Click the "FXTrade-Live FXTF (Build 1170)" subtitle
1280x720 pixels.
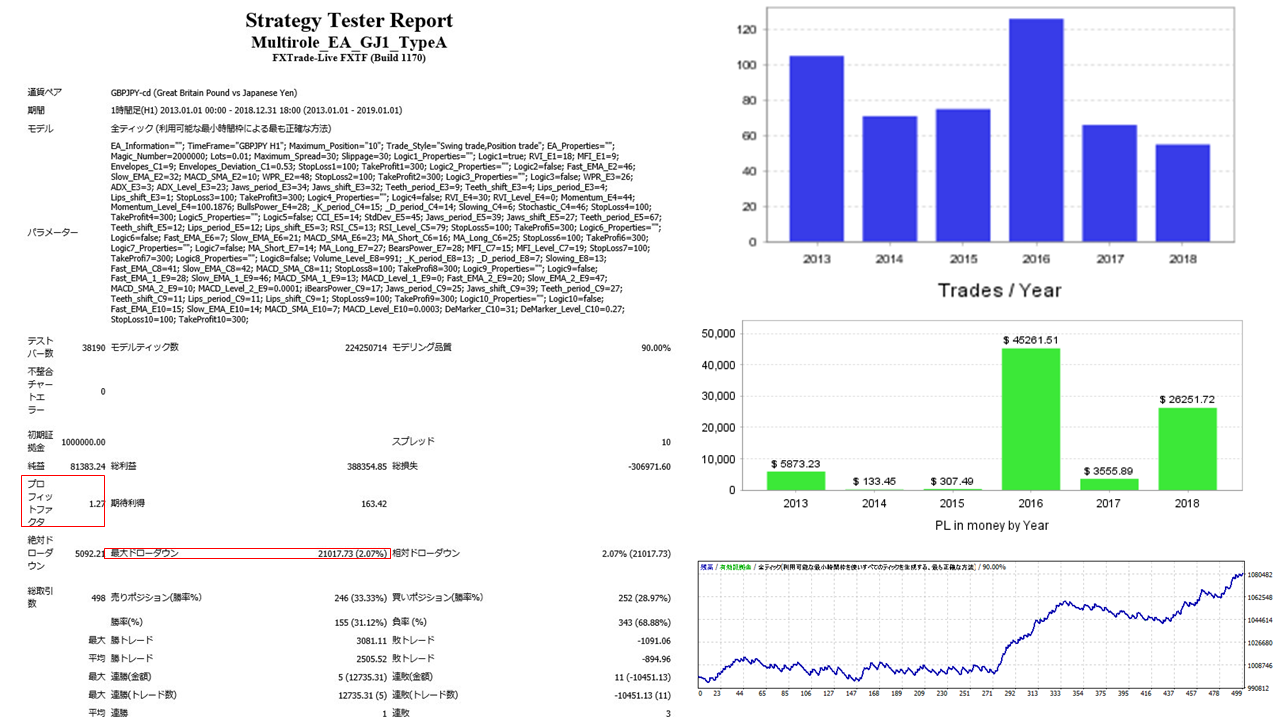point(349,58)
